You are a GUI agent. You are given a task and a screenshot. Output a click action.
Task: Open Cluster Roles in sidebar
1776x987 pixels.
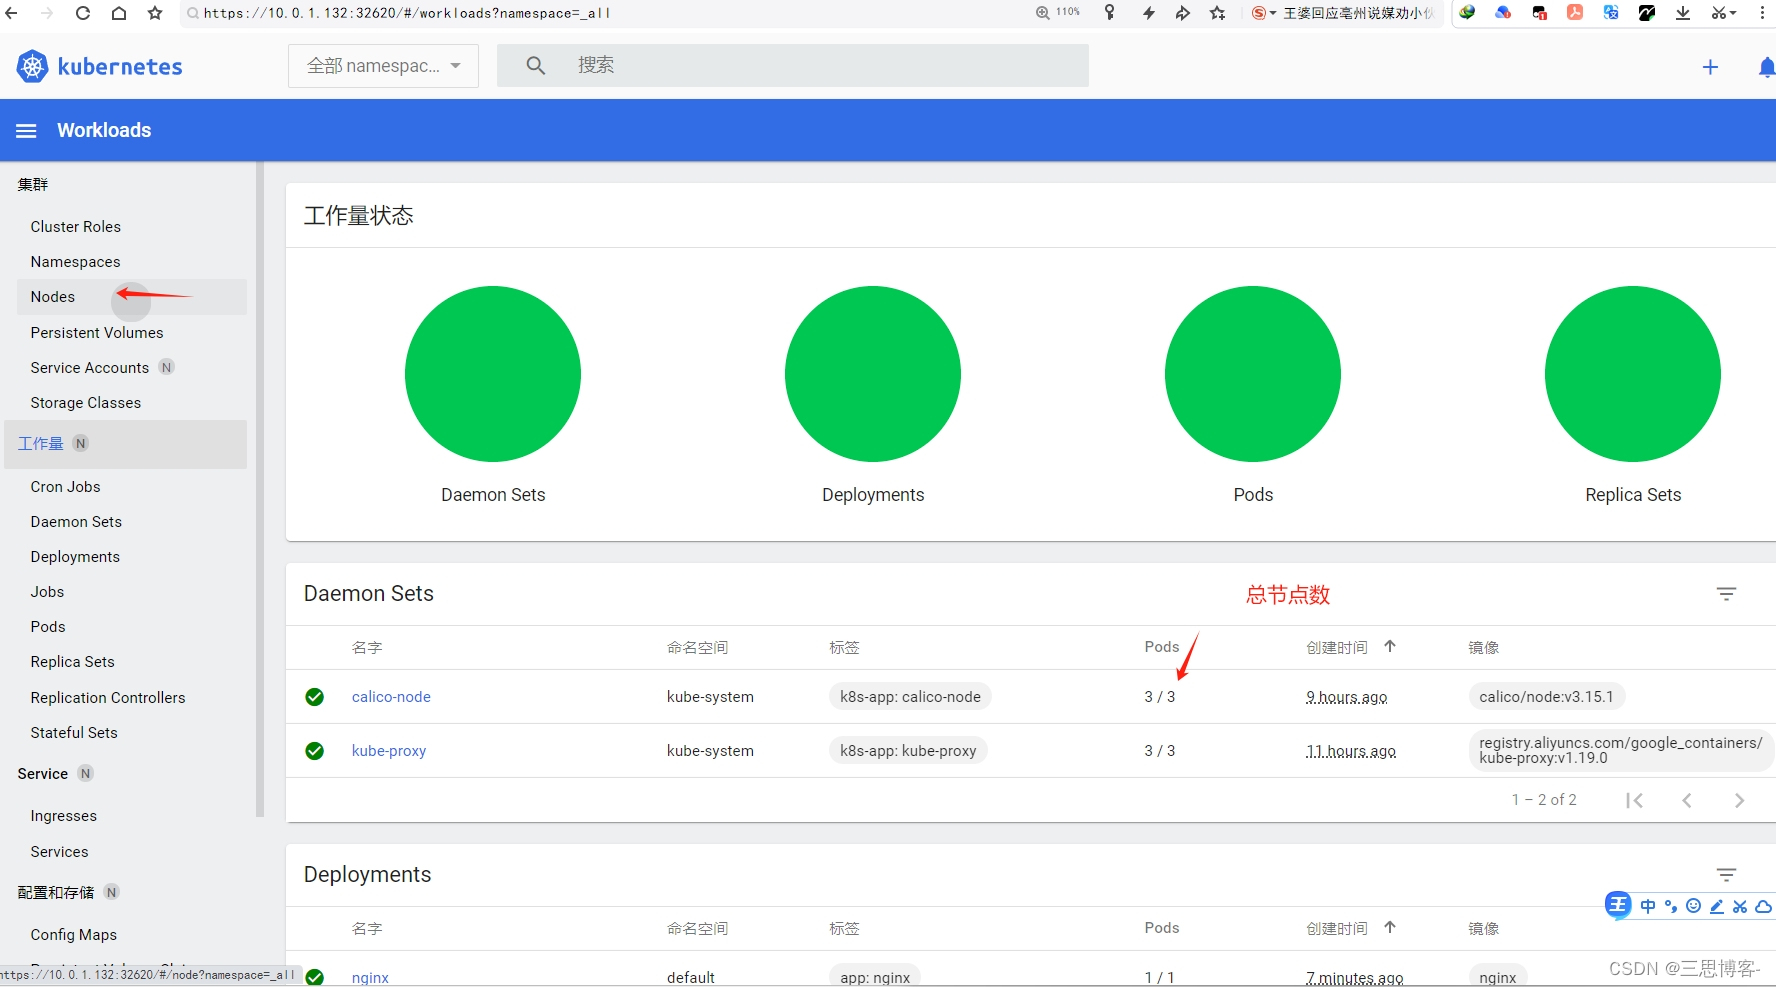[76, 227]
